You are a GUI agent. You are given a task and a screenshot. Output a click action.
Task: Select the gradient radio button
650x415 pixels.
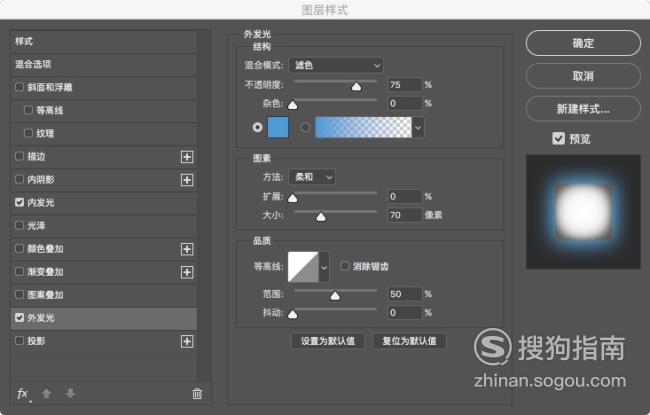click(x=305, y=127)
